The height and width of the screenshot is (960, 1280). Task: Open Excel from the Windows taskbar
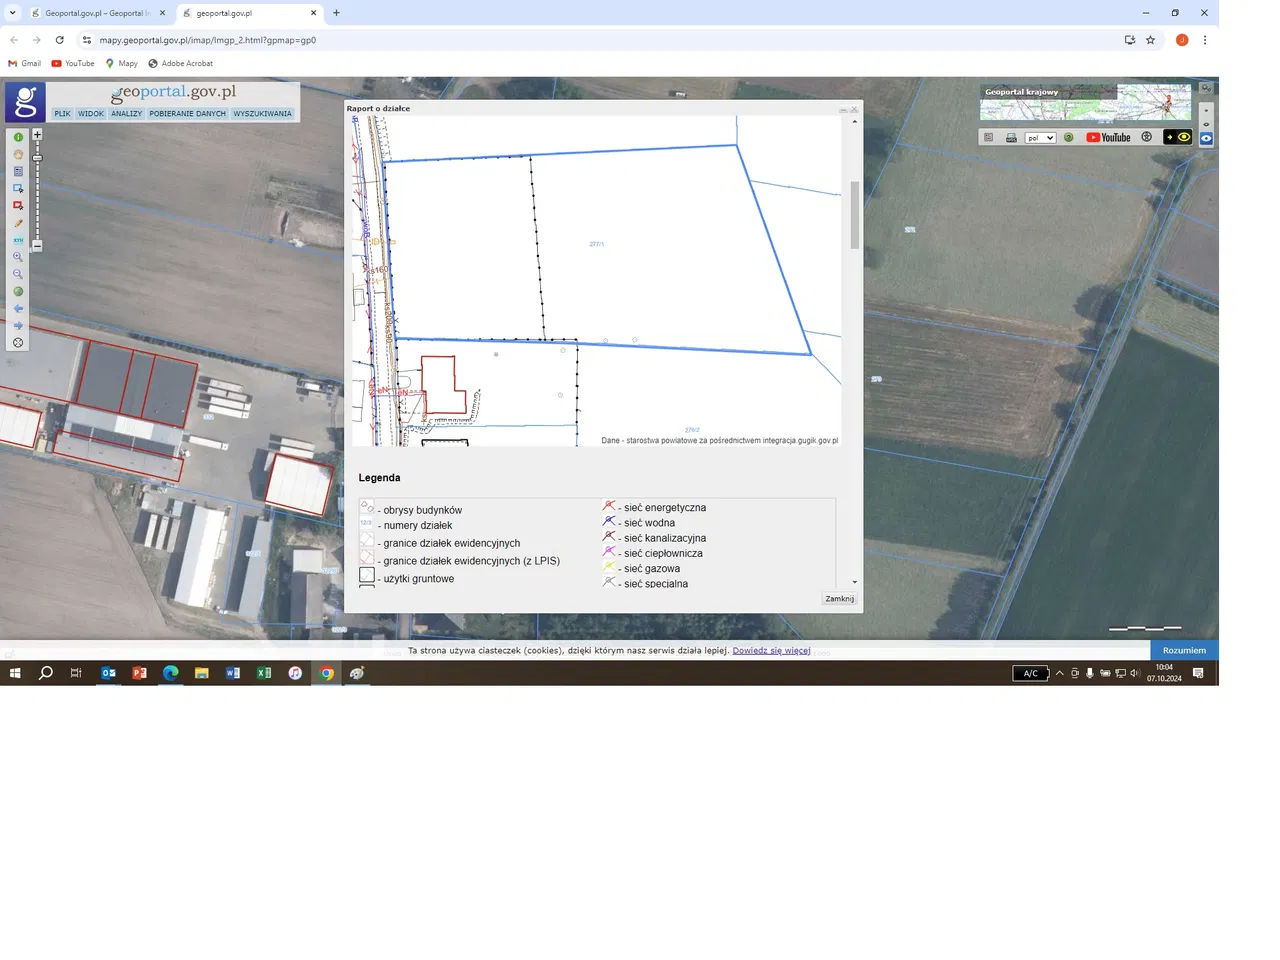point(264,673)
